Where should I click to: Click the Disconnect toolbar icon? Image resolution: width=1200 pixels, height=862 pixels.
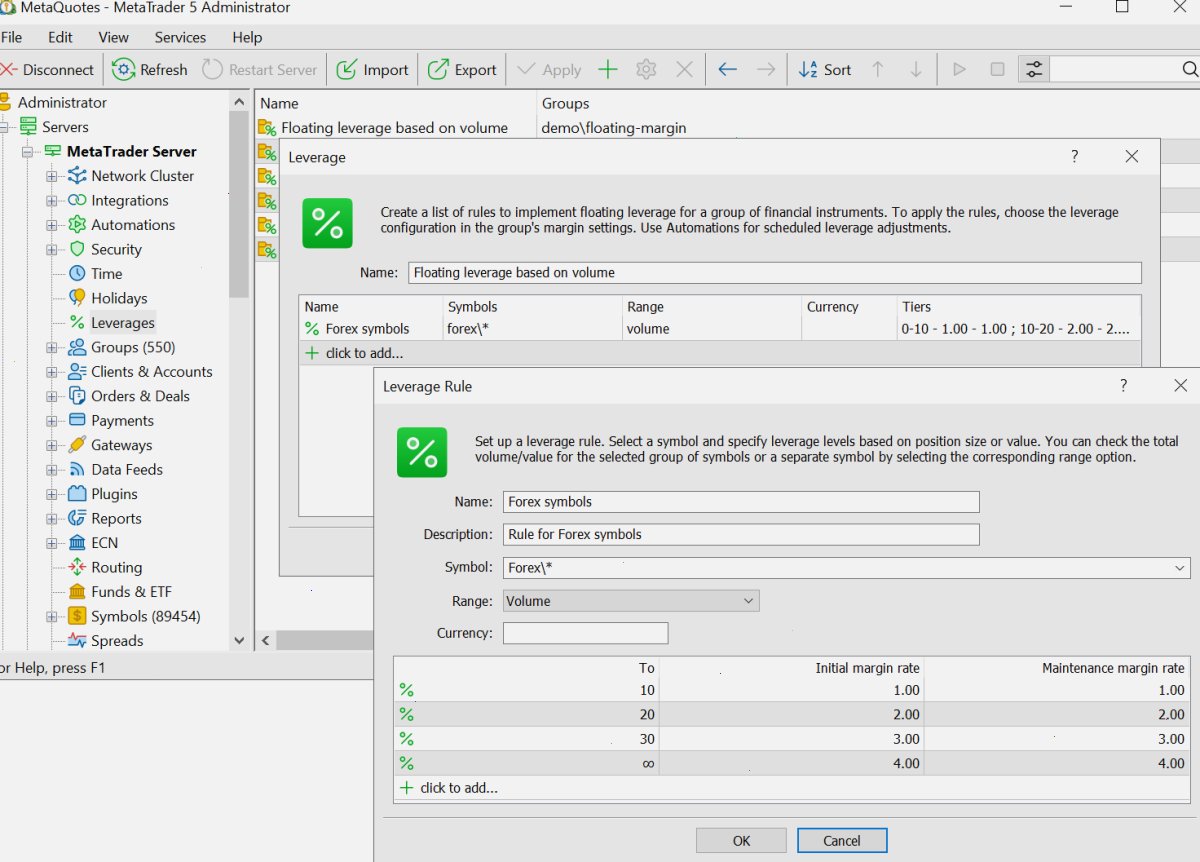[8, 70]
